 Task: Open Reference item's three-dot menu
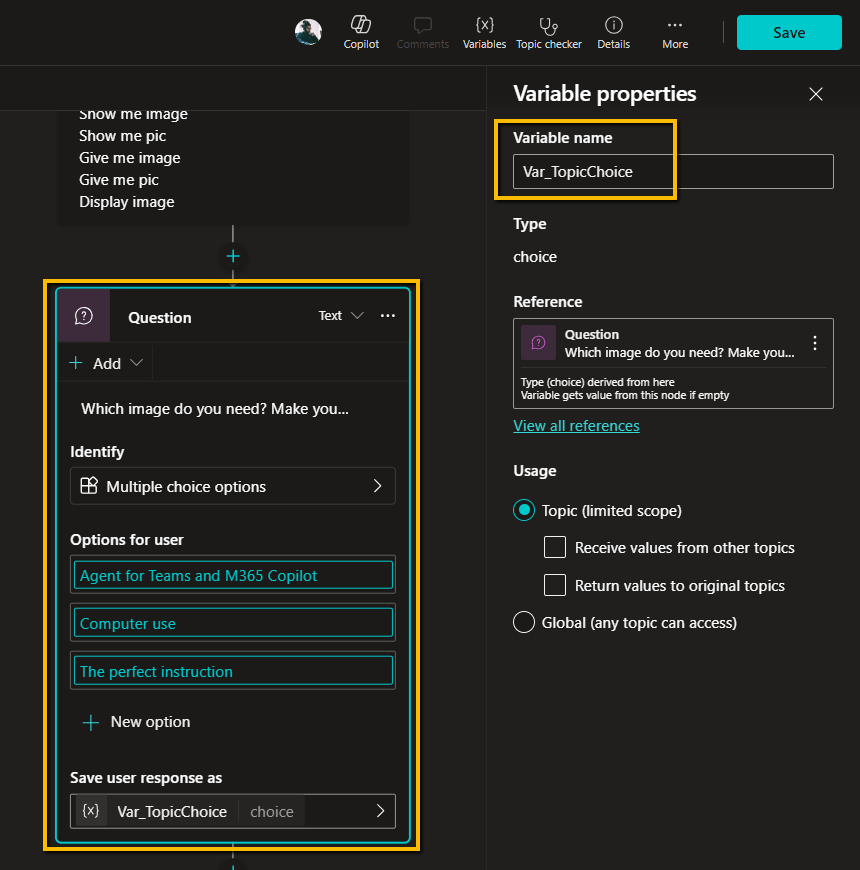(815, 343)
